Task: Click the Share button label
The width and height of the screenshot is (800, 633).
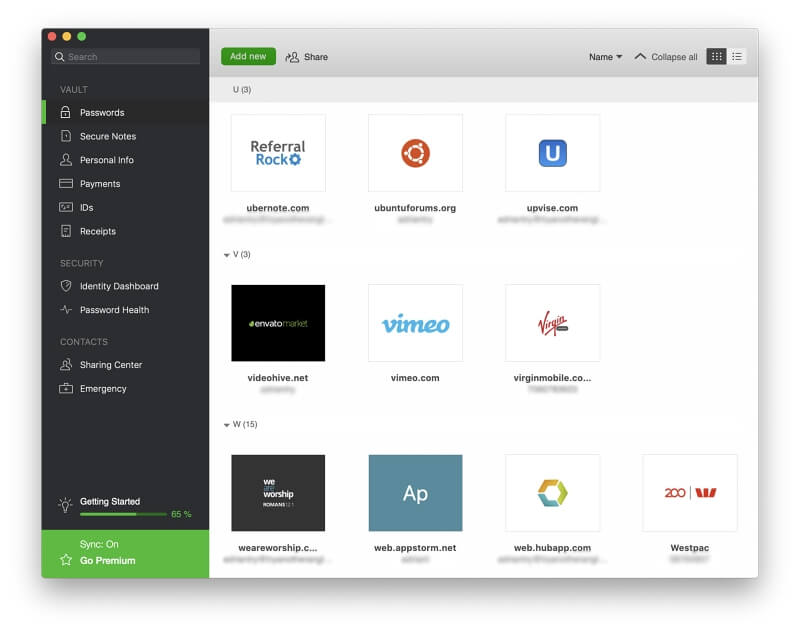Action: point(316,57)
